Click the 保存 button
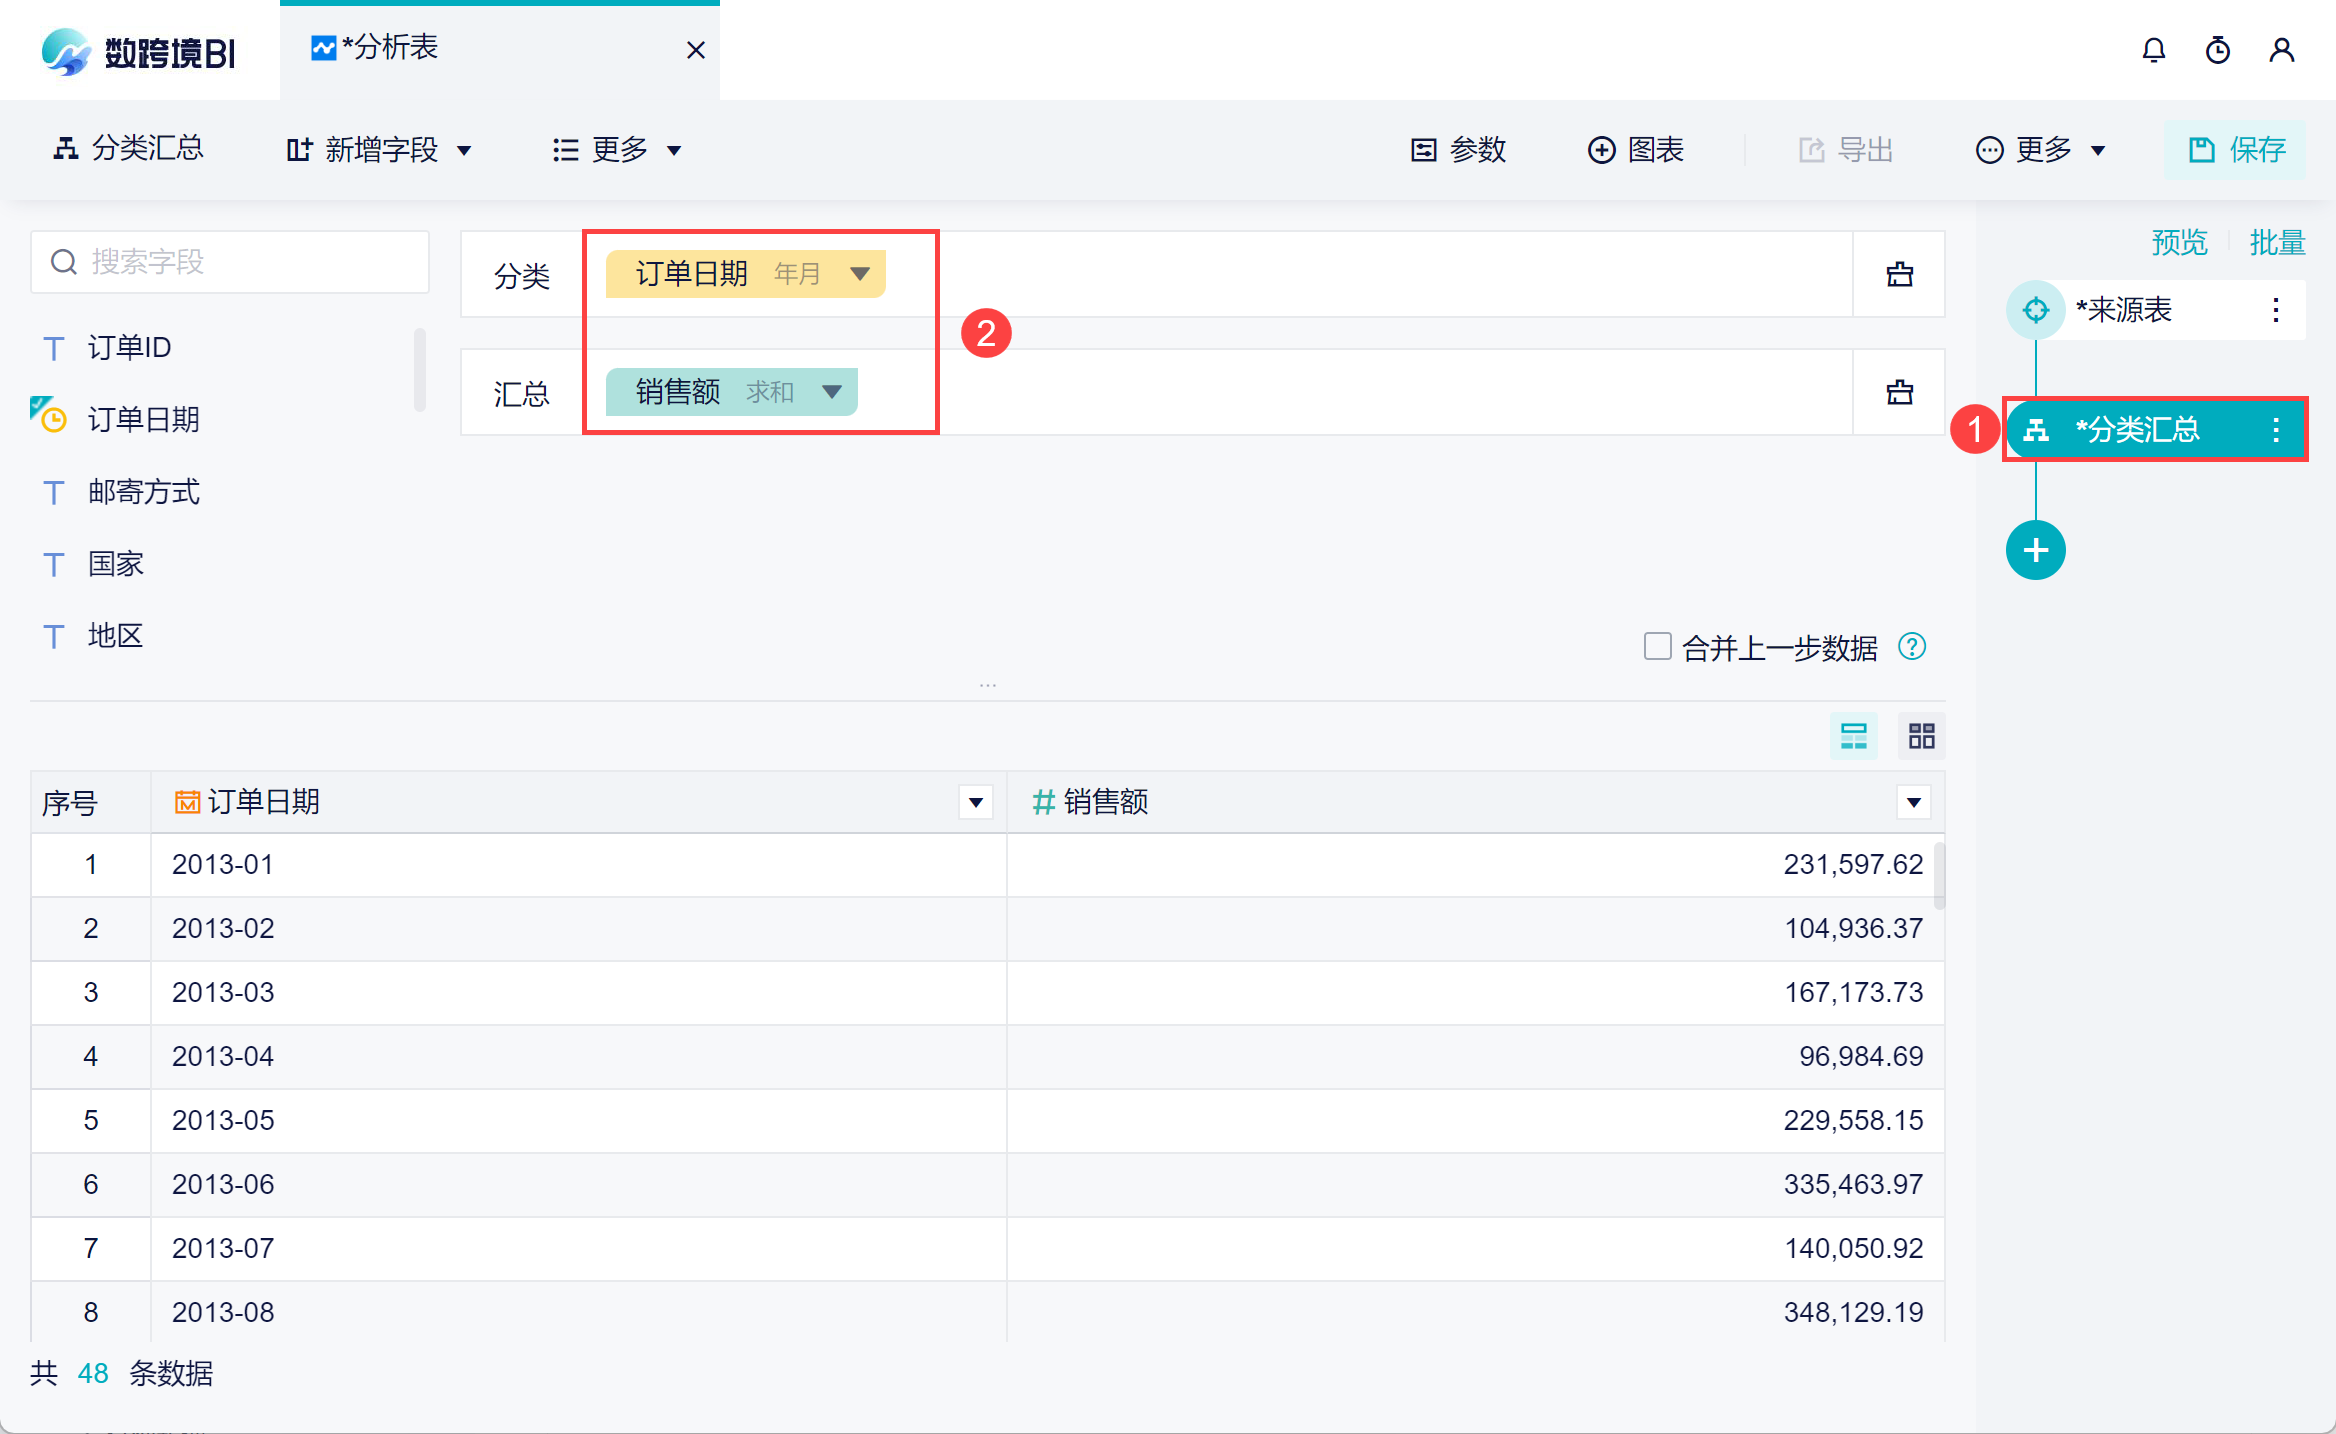The image size is (2336, 1434). coord(2235,150)
